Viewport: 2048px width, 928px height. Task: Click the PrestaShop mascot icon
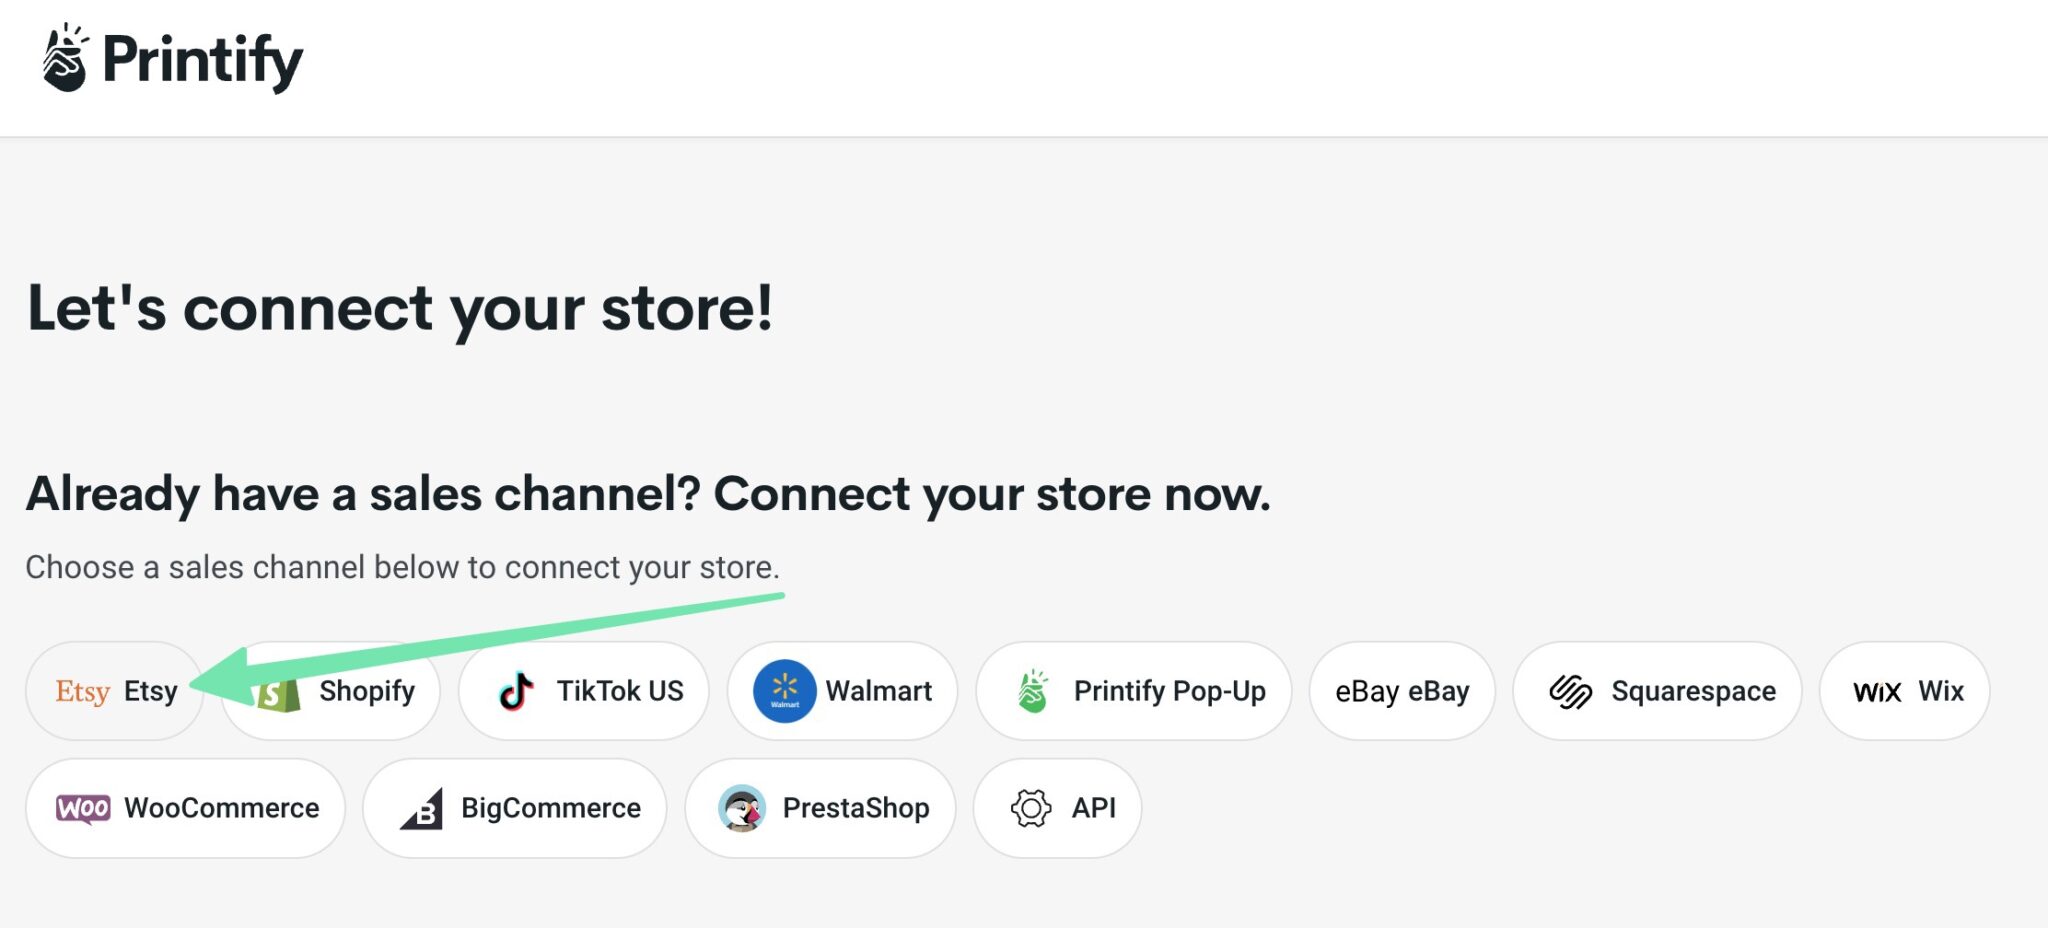[742, 808]
